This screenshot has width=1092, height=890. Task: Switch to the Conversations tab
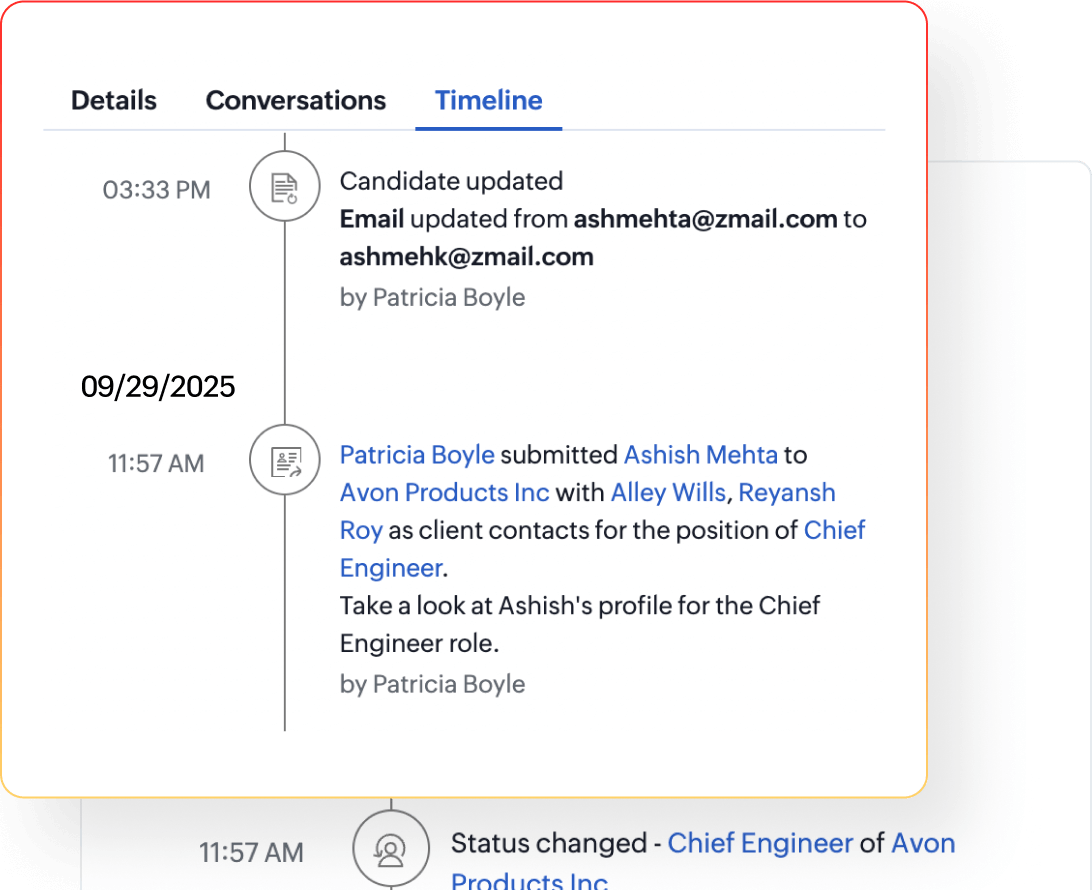(x=295, y=100)
